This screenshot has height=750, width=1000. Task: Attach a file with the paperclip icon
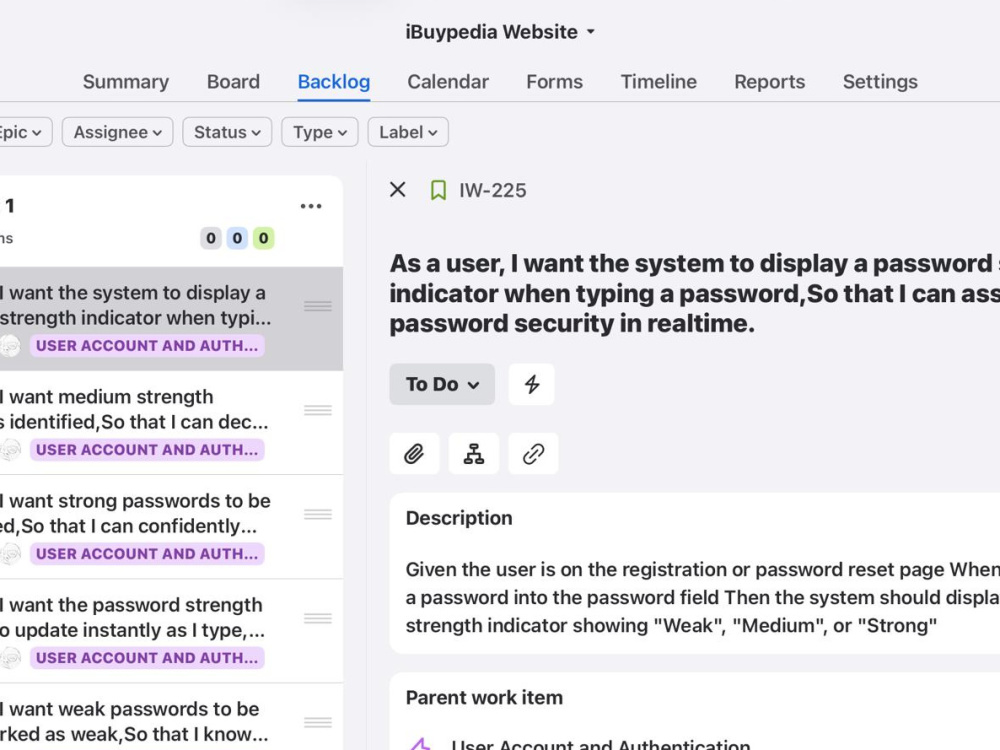(x=414, y=453)
